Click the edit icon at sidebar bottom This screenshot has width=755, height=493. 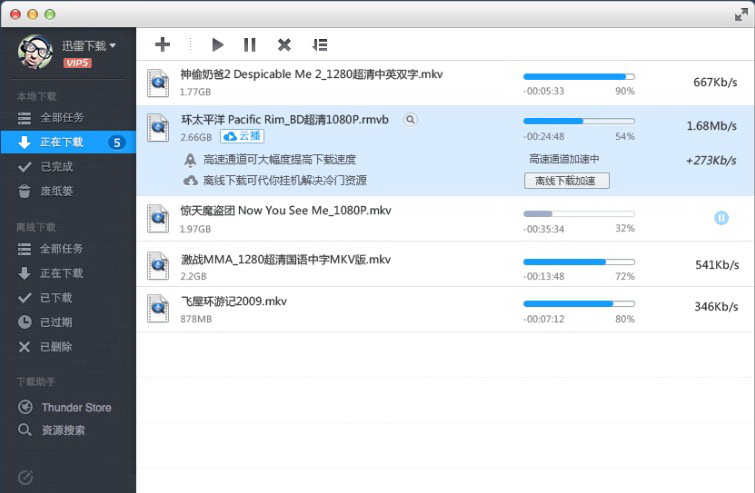click(x=25, y=477)
